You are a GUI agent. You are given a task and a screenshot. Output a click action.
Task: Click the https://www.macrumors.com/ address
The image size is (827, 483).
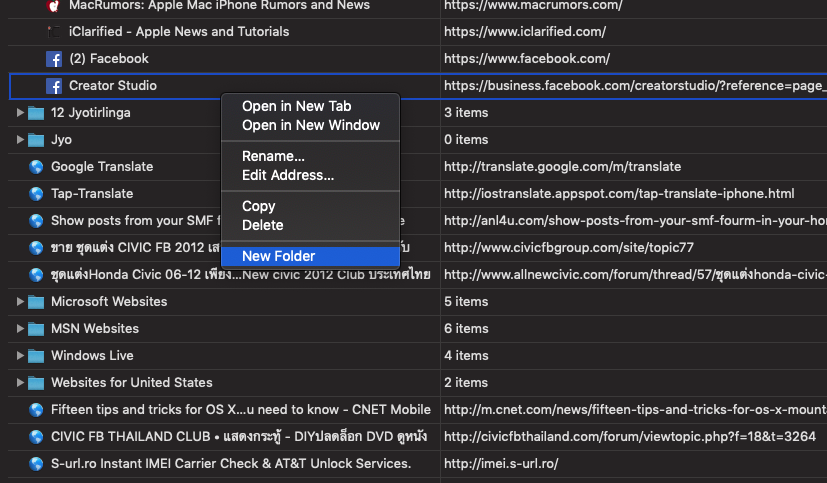click(x=533, y=5)
